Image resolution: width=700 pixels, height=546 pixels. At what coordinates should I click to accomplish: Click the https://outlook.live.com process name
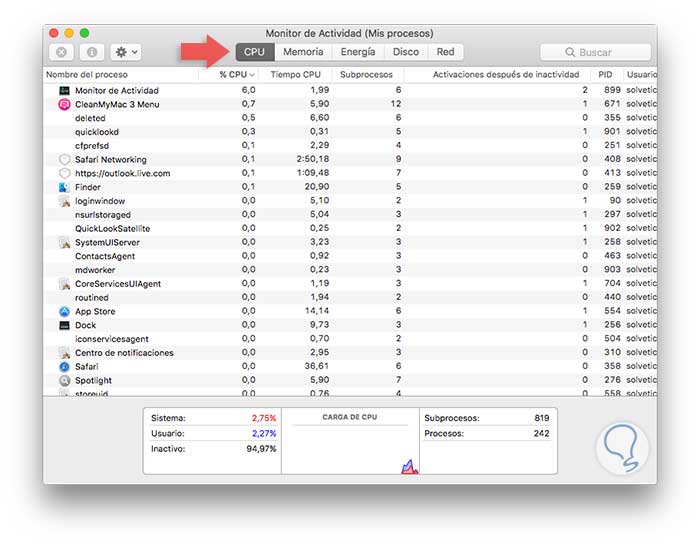pos(123,173)
